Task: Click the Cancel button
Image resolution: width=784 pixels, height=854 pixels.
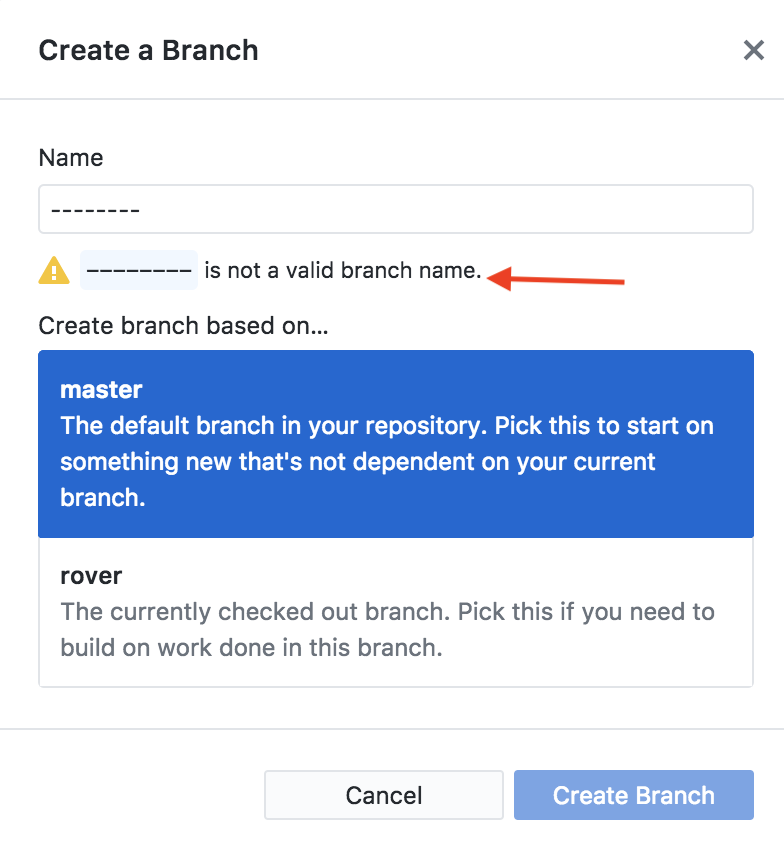Action: [x=383, y=795]
